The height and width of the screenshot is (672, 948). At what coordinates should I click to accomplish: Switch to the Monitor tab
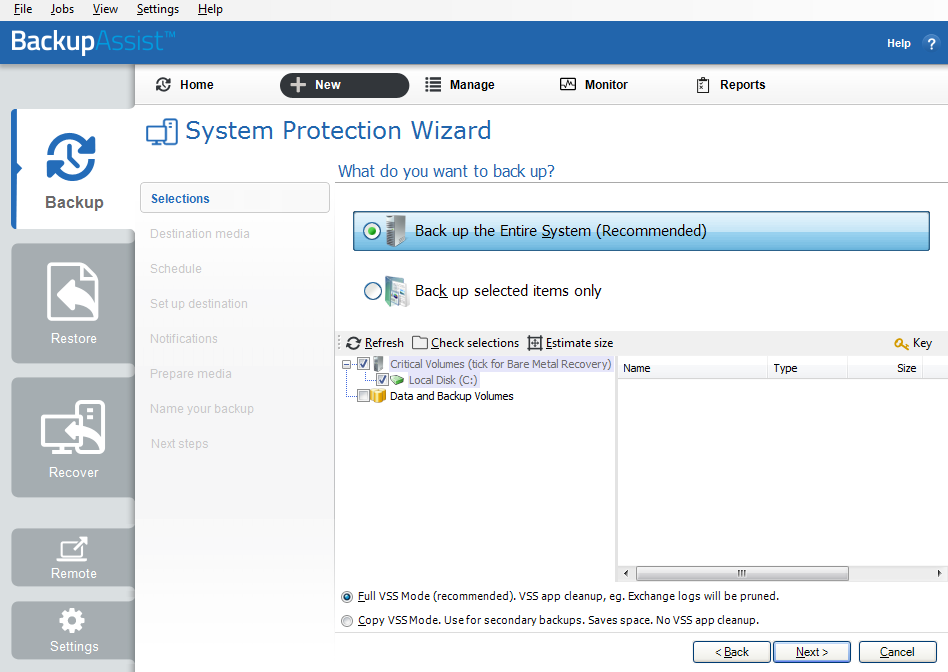tap(594, 85)
